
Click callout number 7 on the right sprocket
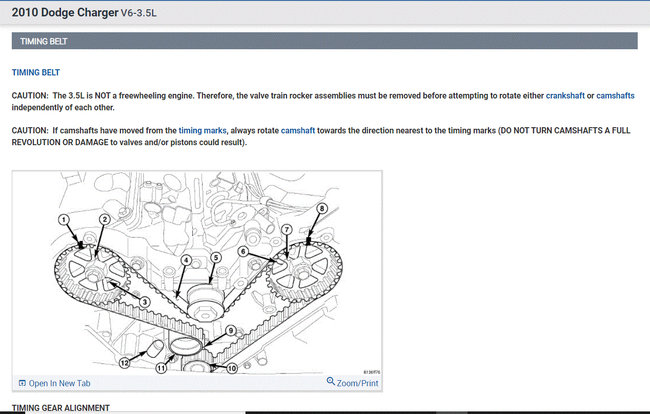(x=286, y=230)
